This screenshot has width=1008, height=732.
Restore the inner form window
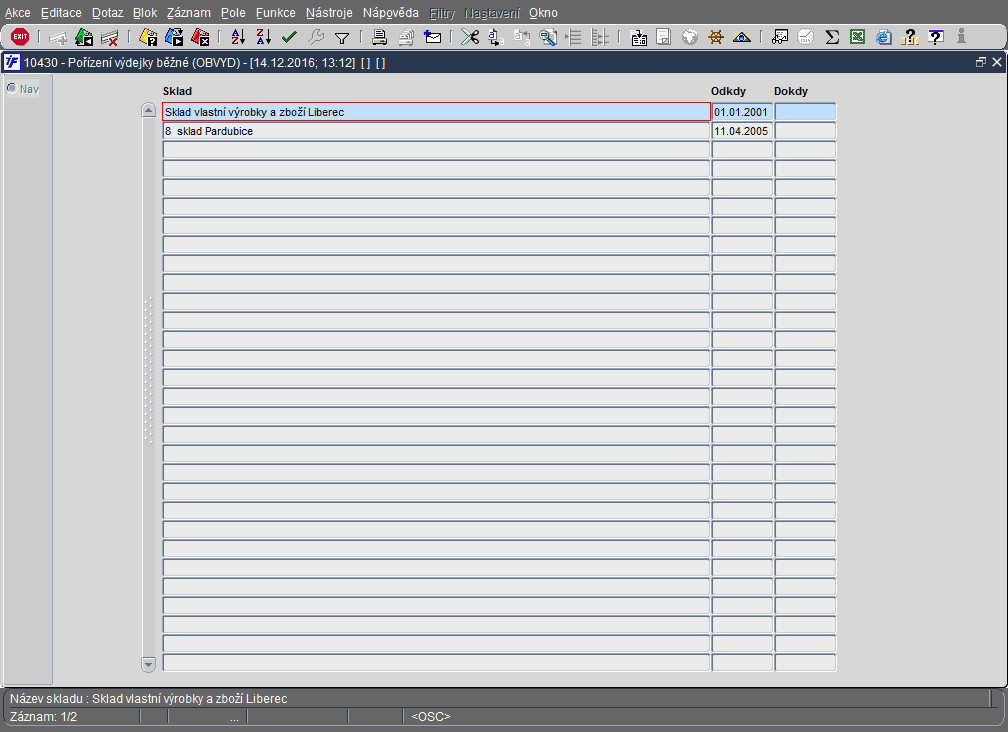[x=980, y=62]
